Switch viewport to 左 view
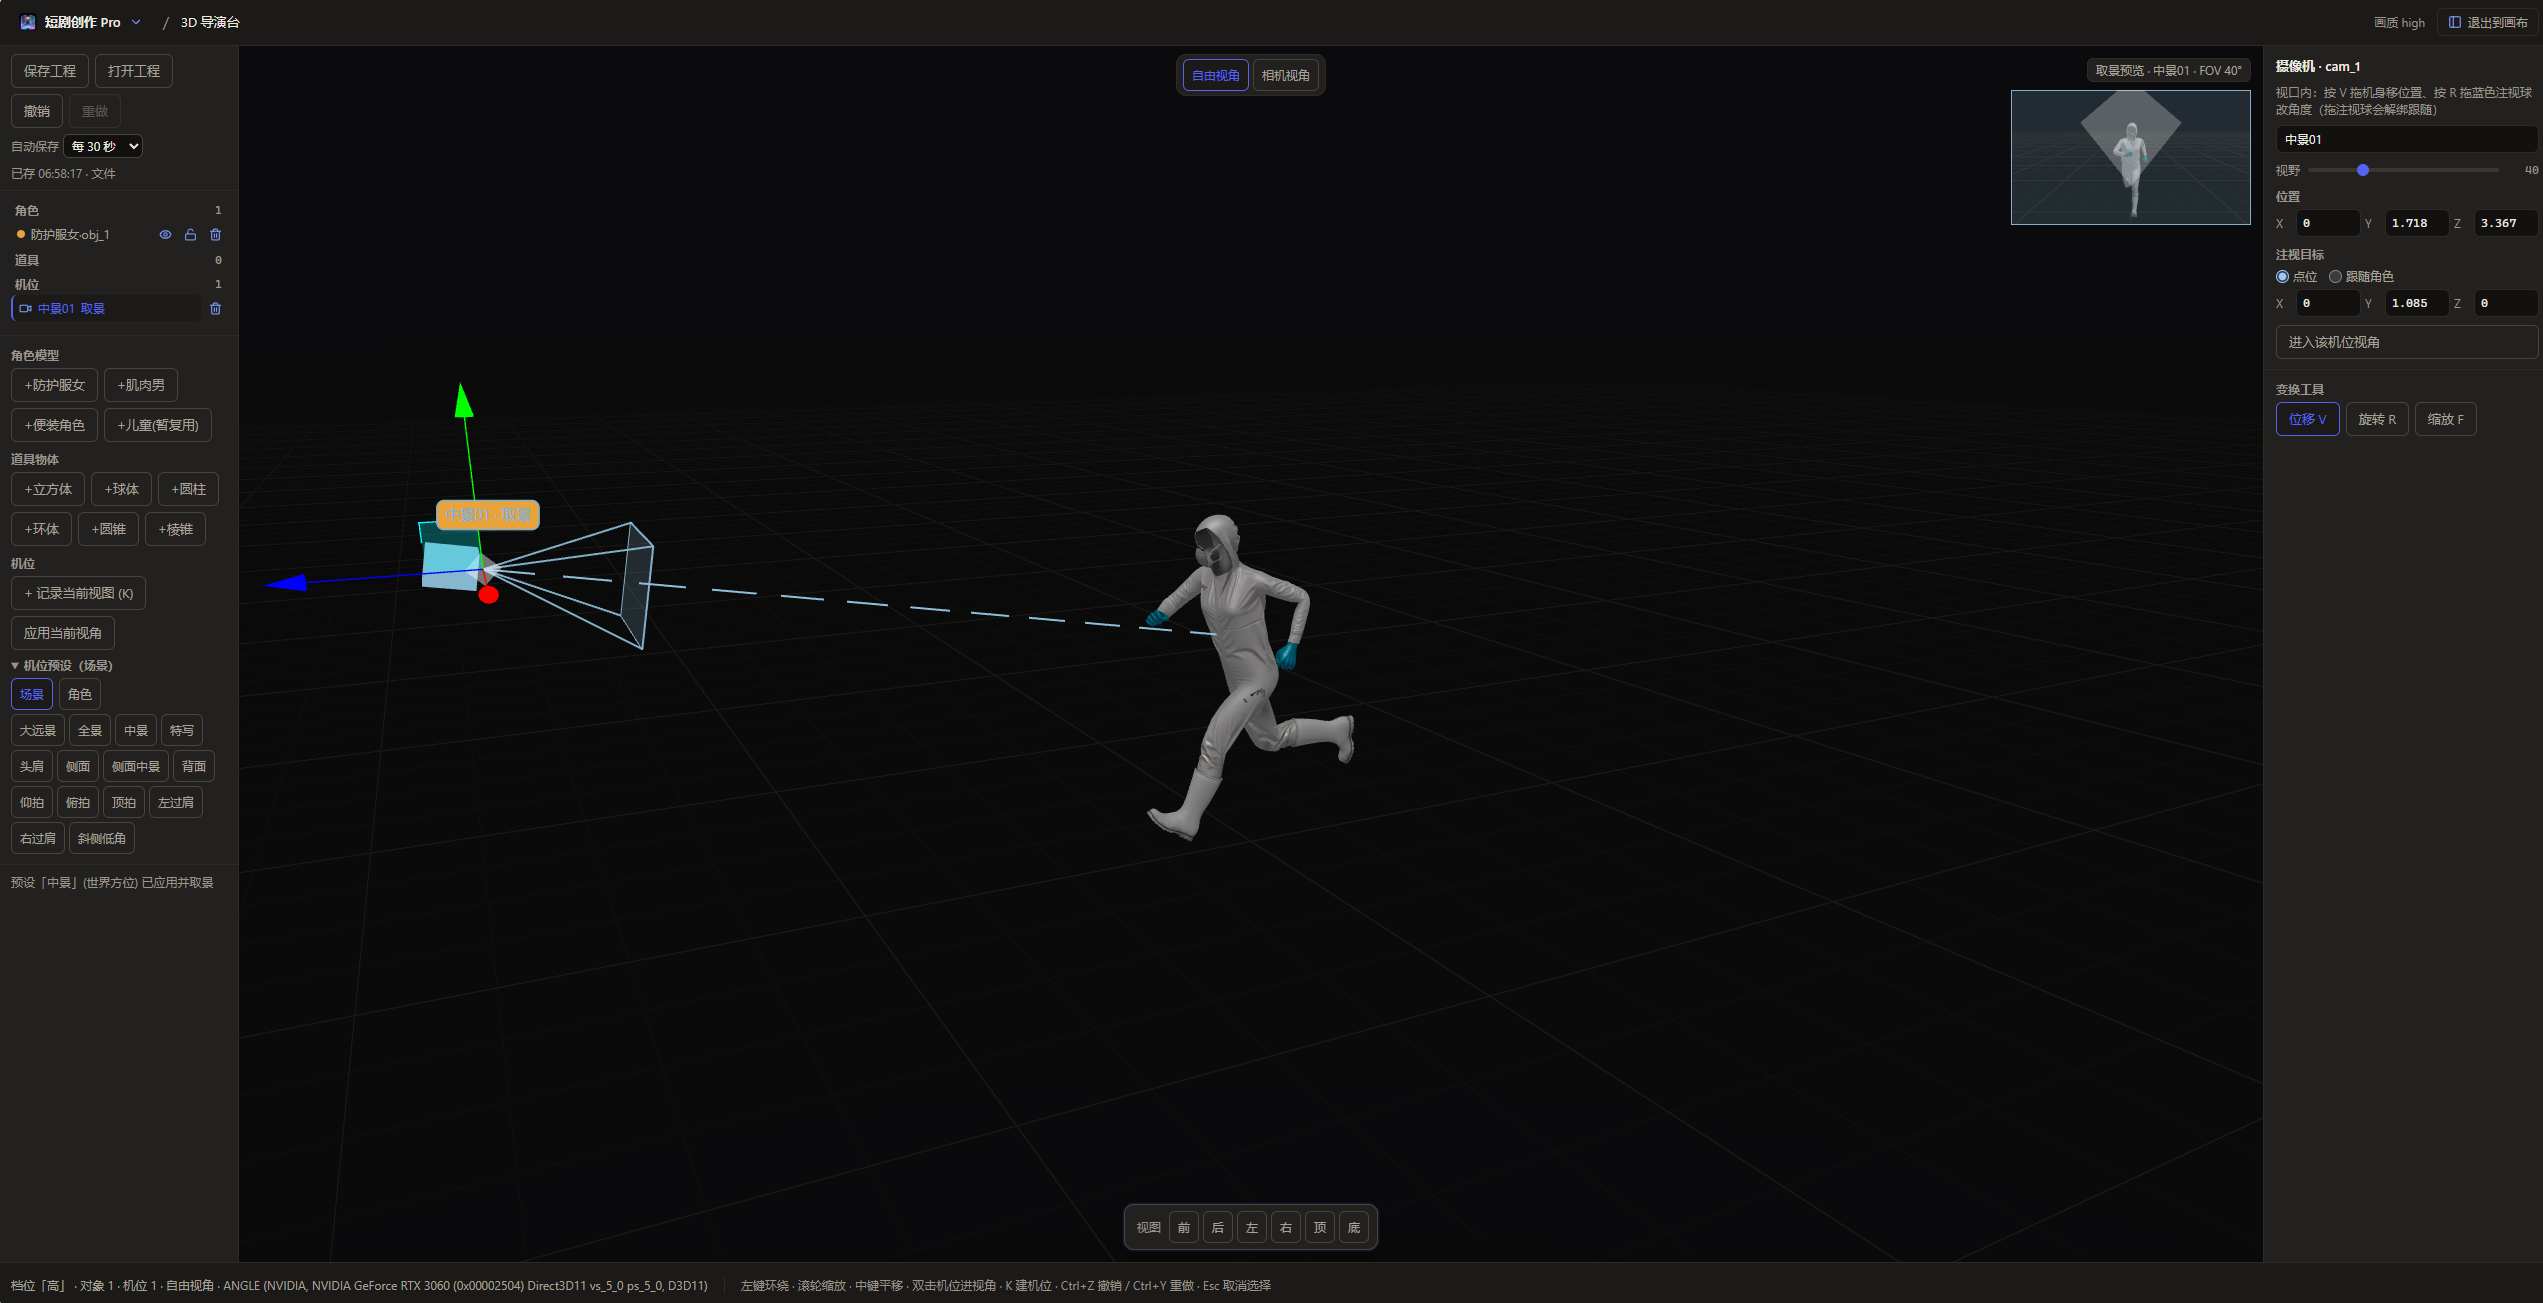This screenshot has width=2543, height=1303. tap(1251, 1227)
